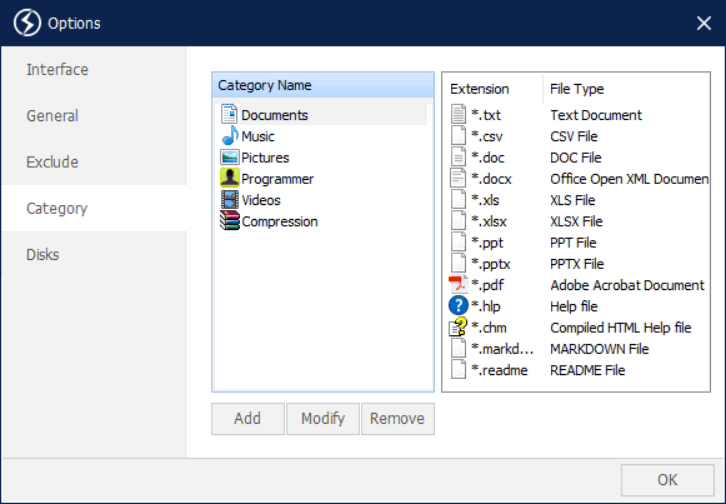This screenshot has height=504, width=726.
Task: Select the *.pdf extension text
Action: pos(487,285)
